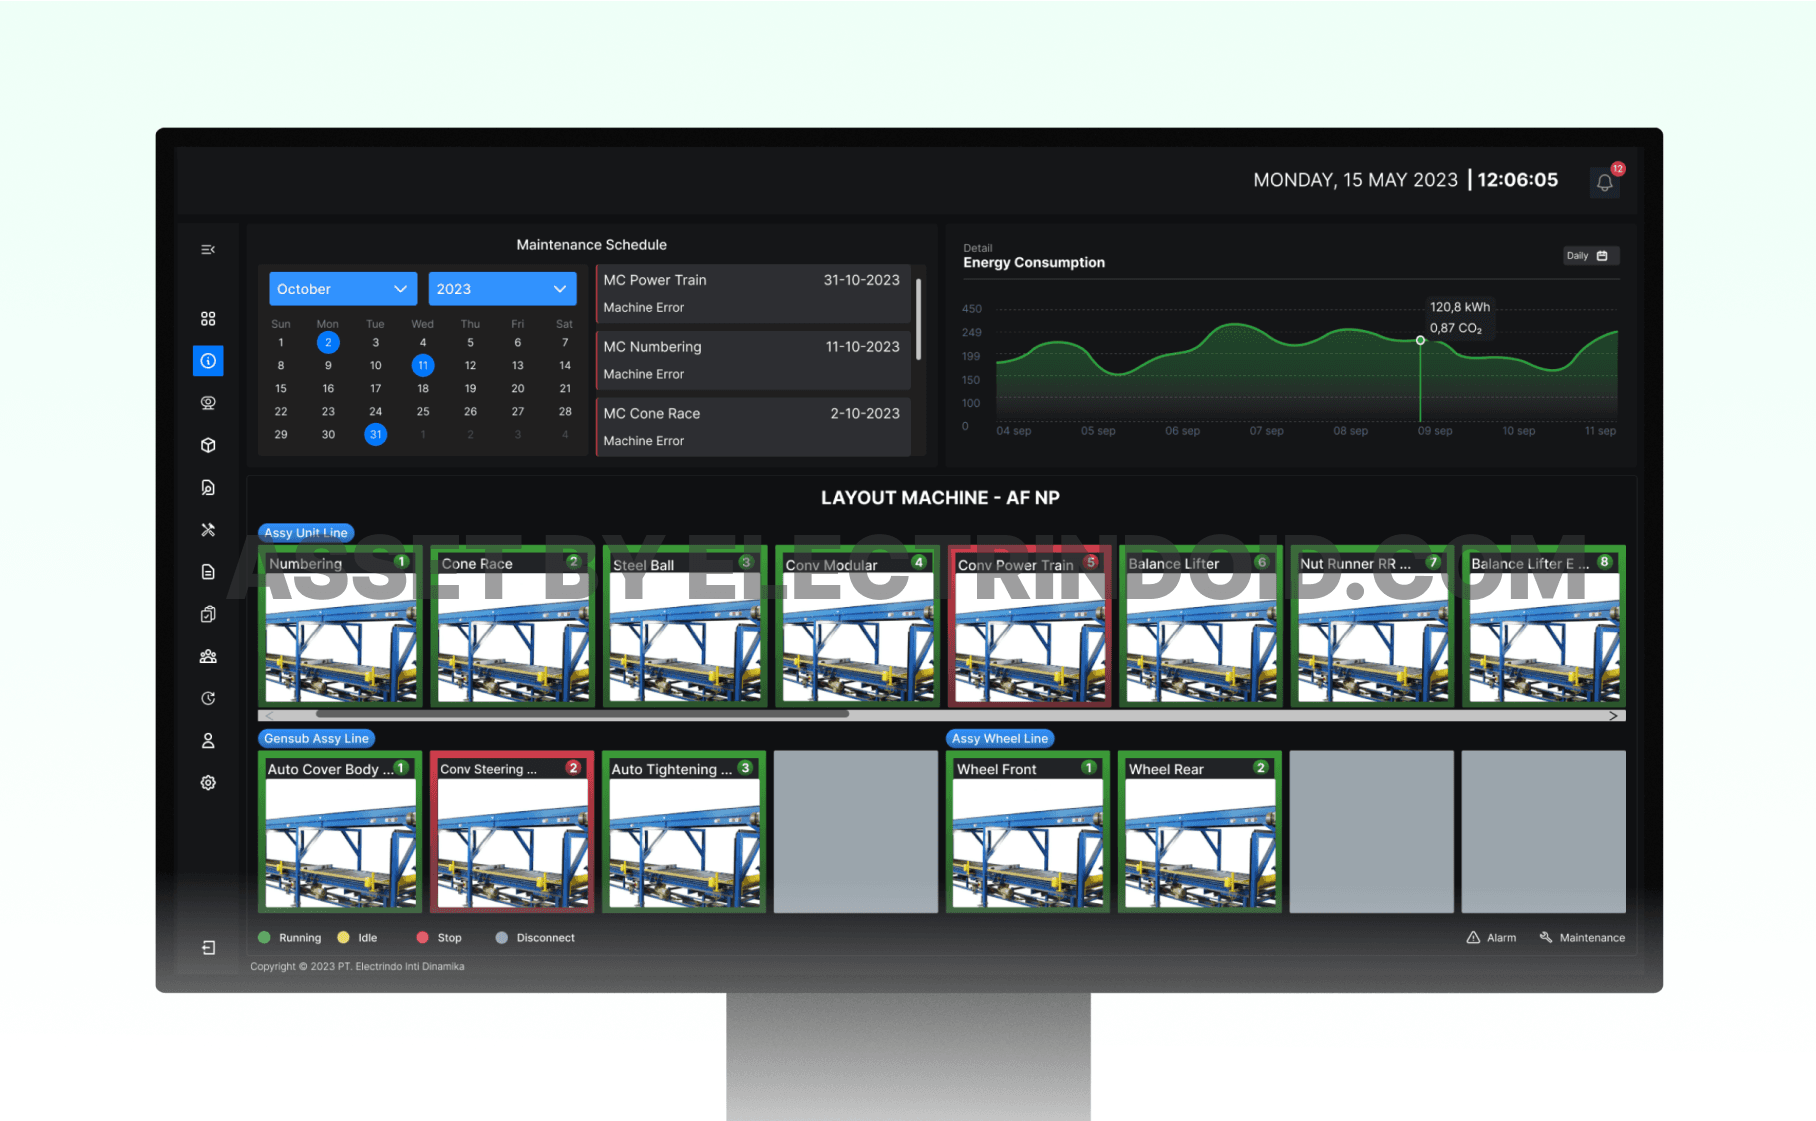Screen dimensions: 1816x1121
Task: Open the October month dropdown
Action: click(342, 289)
